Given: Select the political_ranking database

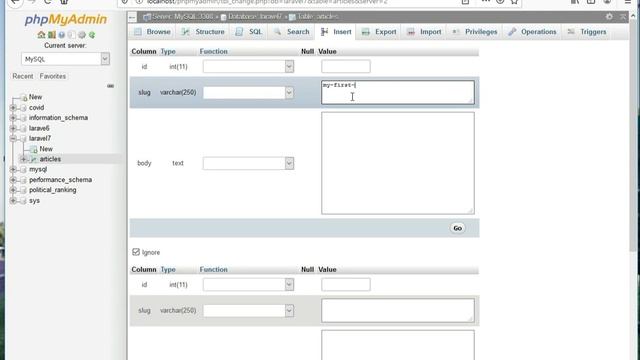Looking at the screenshot, I should coord(52,190).
